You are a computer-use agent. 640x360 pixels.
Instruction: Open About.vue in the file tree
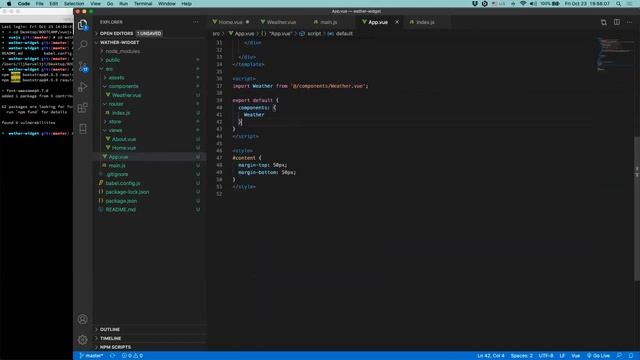coord(124,139)
